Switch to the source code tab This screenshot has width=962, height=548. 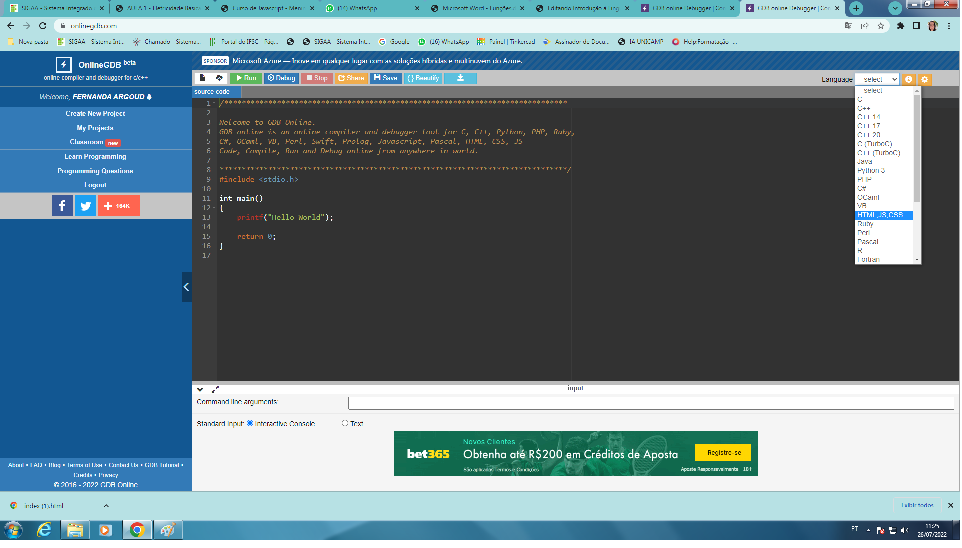pos(212,92)
